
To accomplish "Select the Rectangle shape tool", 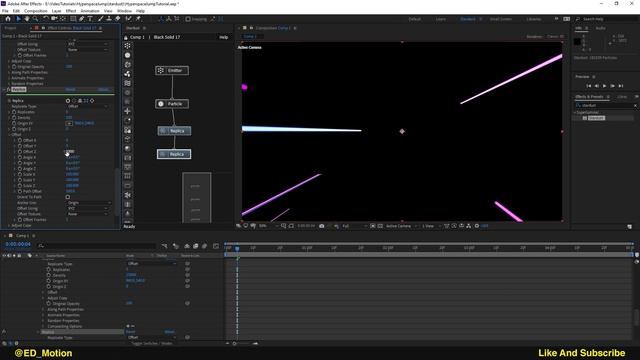I will pyautogui.click(x=73, y=19).
